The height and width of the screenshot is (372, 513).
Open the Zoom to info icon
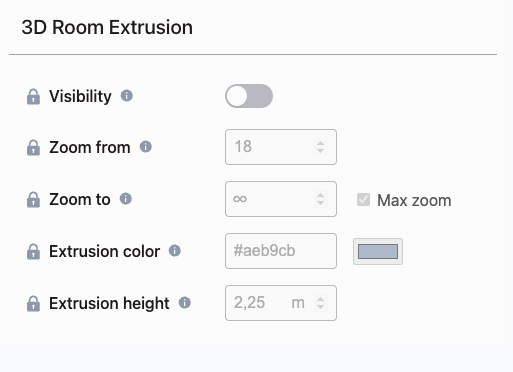(126, 199)
